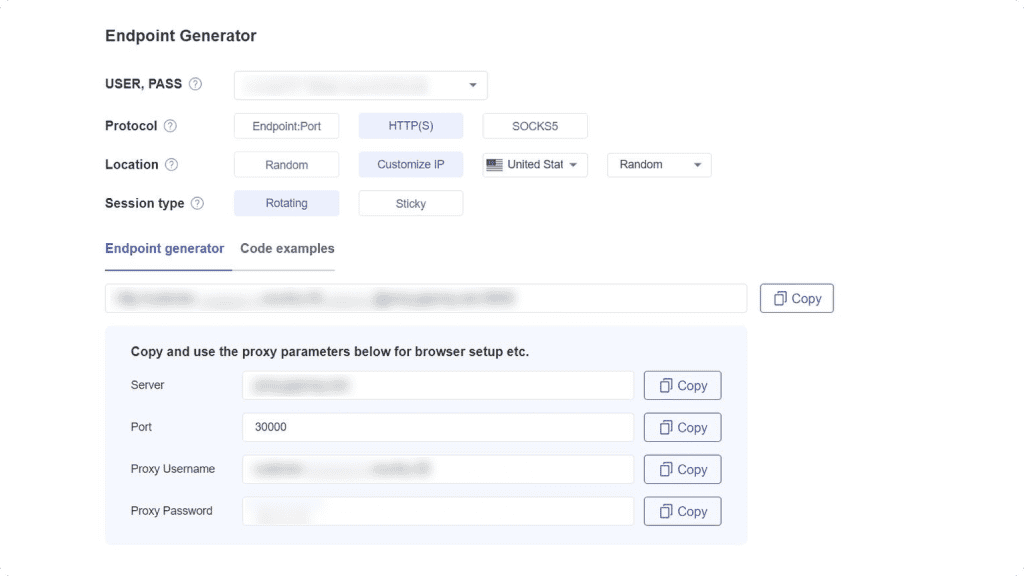This screenshot has height=576, width=1024.
Task: Select the SOCKS5 protocol option
Action: click(536, 125)
